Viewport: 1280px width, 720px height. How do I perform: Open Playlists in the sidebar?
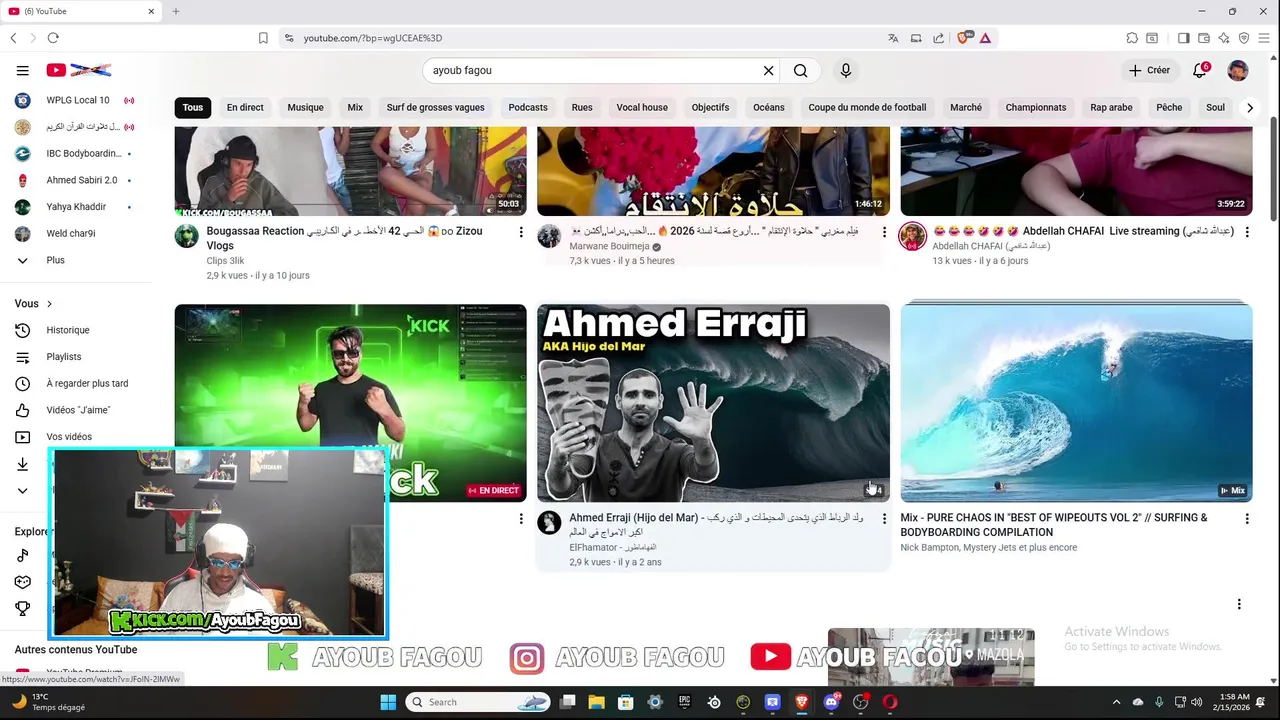tap(75, 356)
